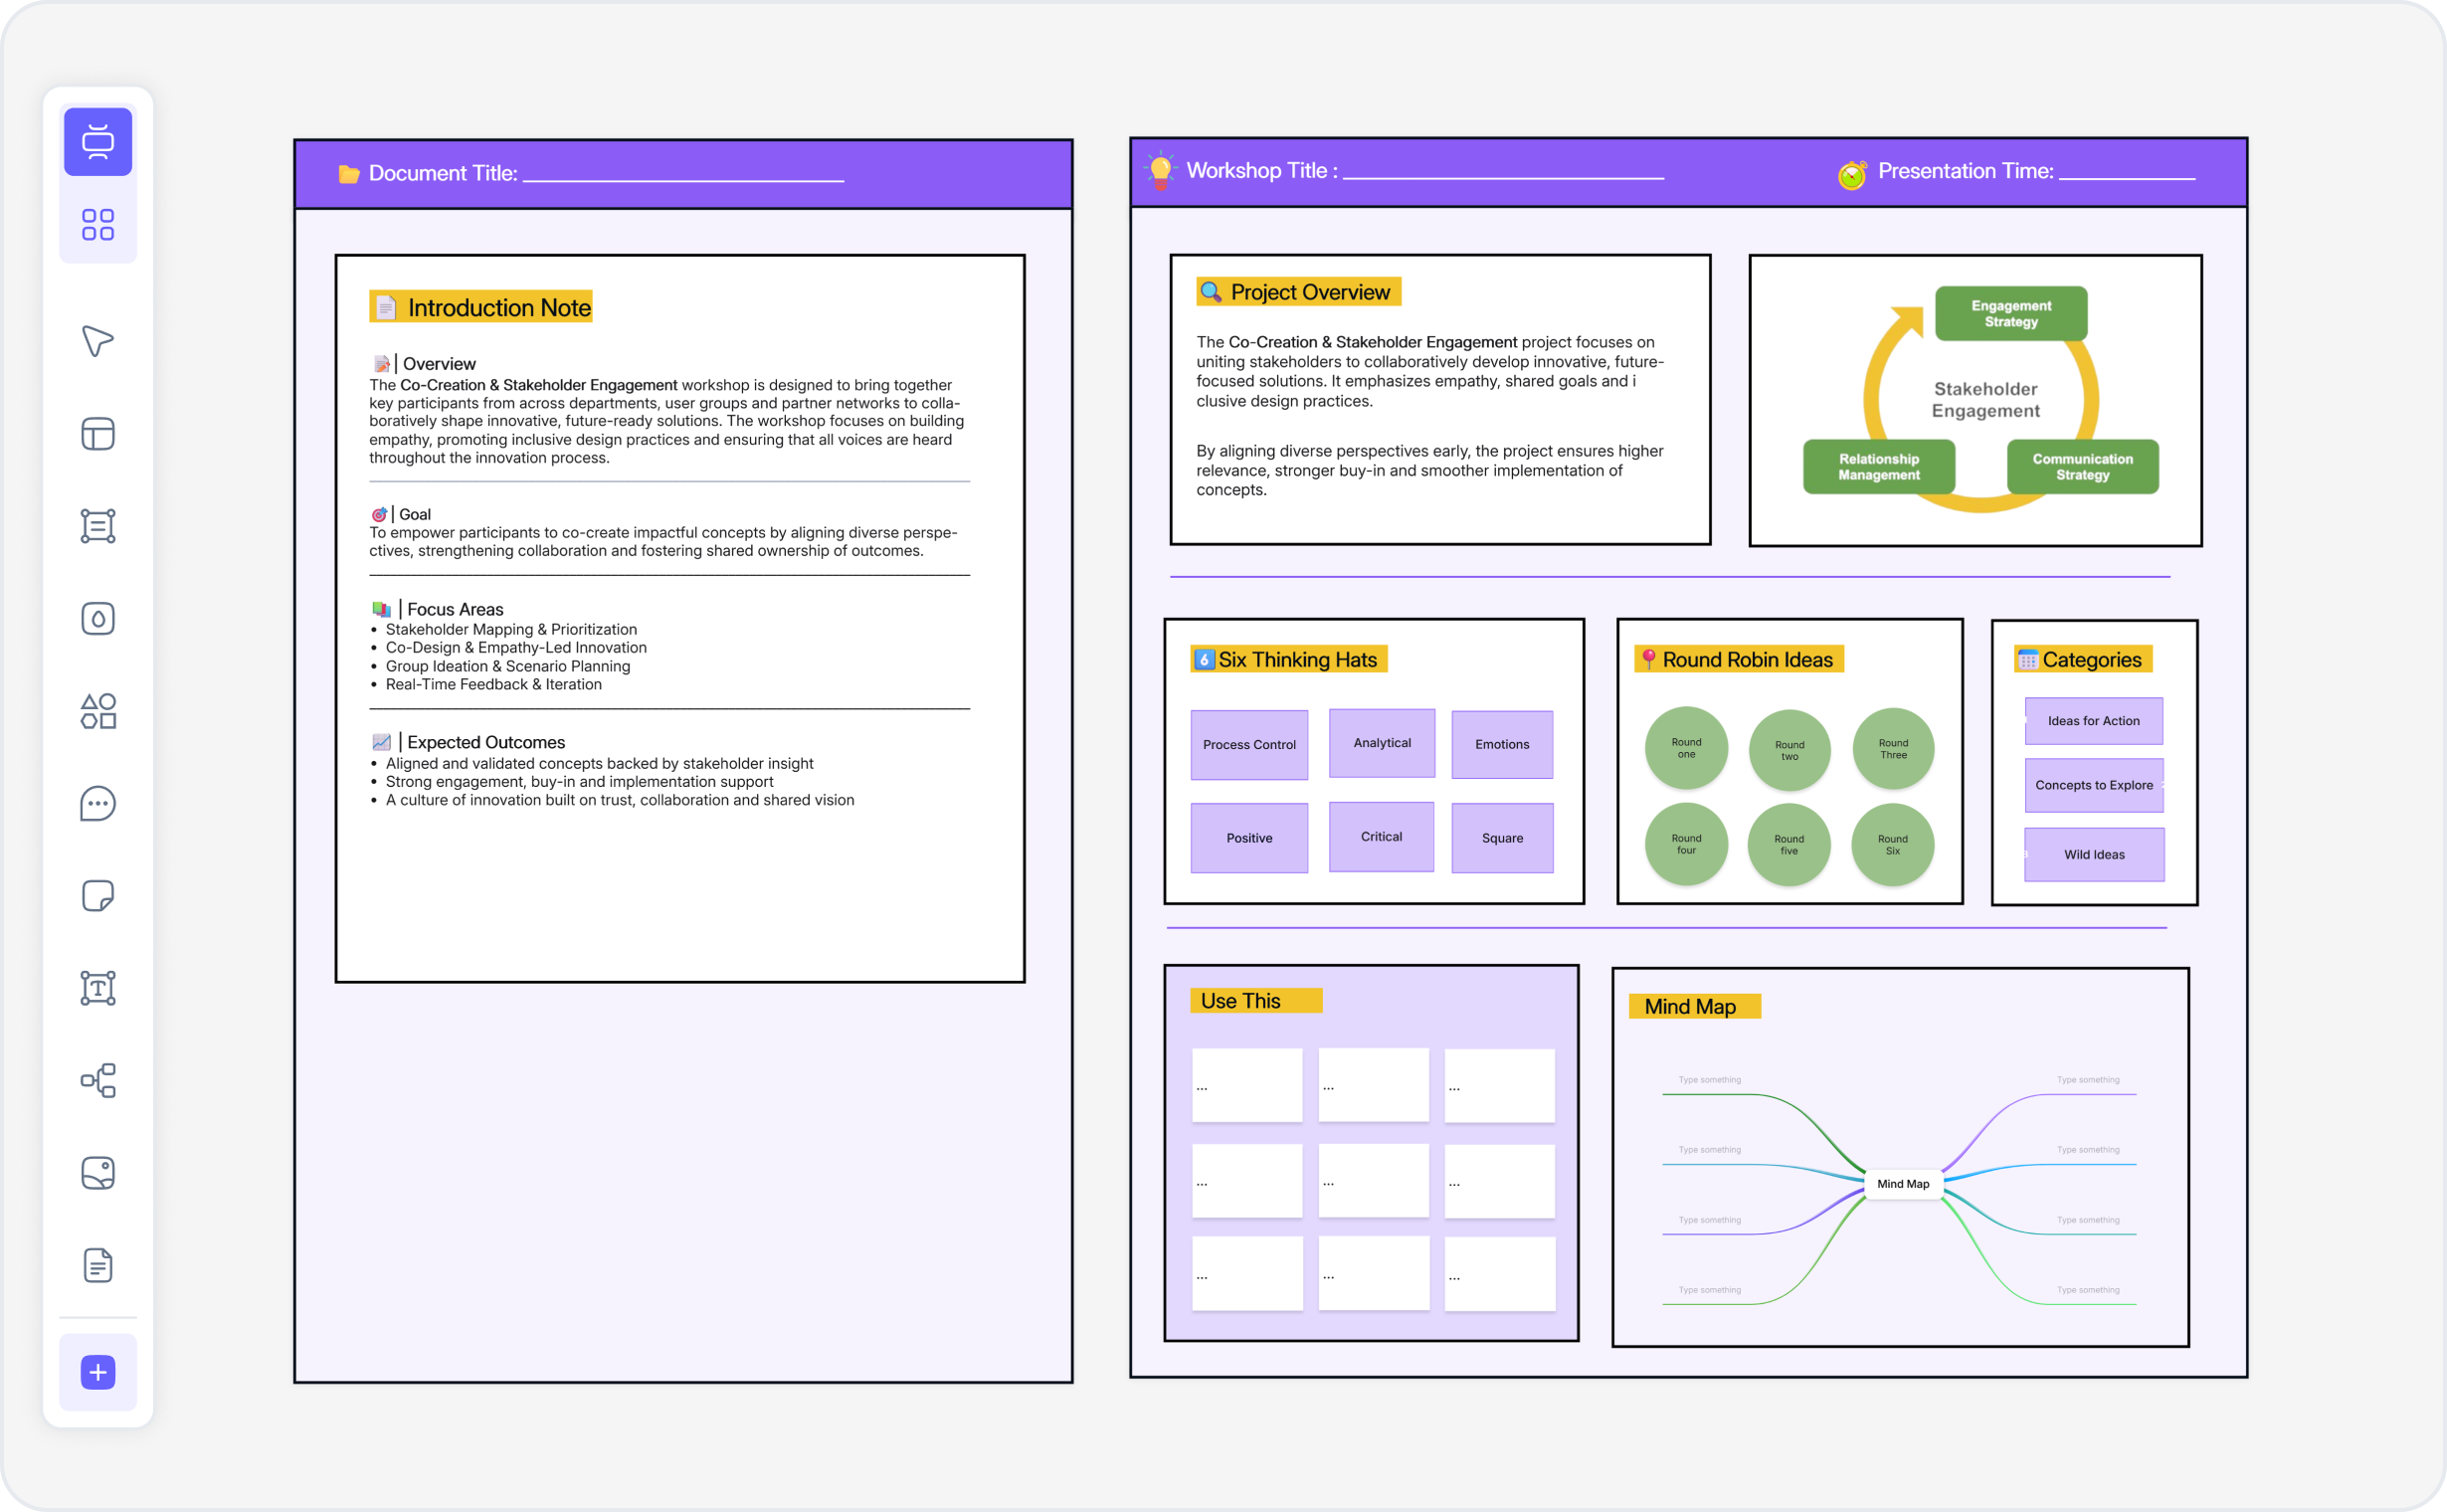Click the Communication Strategy green box
The image size is (2447, 1512).
pos(2082,467)
